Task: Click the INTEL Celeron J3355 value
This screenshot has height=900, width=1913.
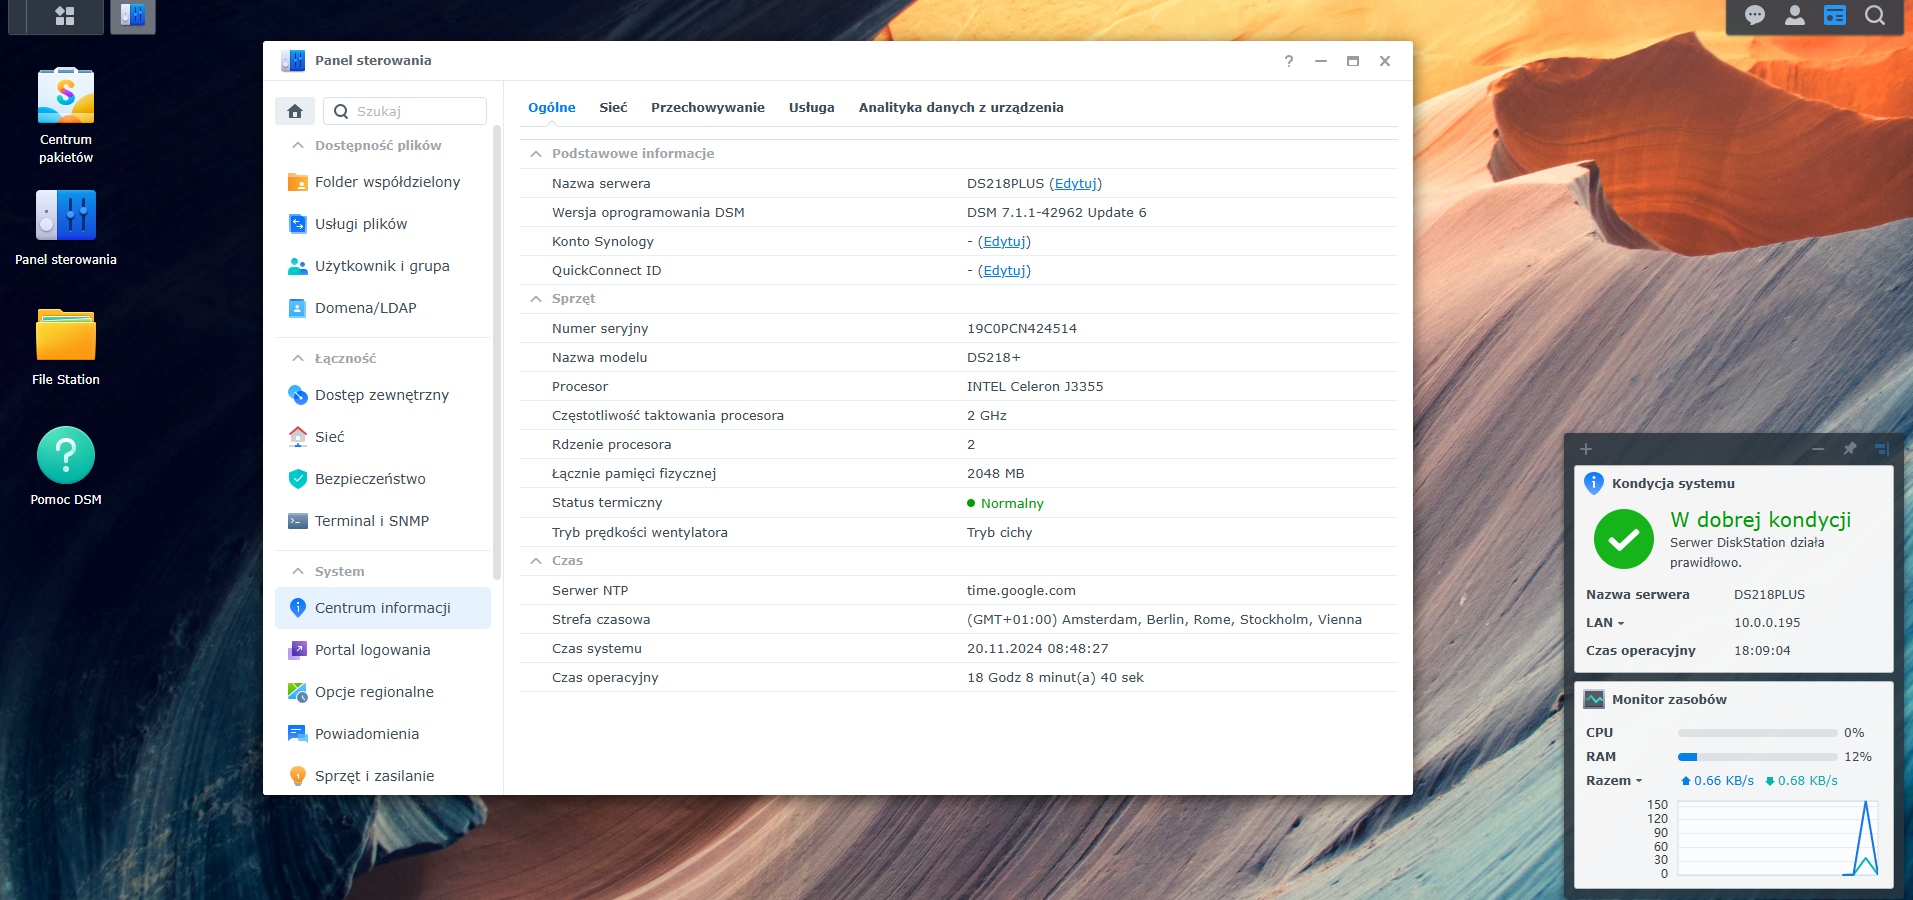Action: 1035,387
